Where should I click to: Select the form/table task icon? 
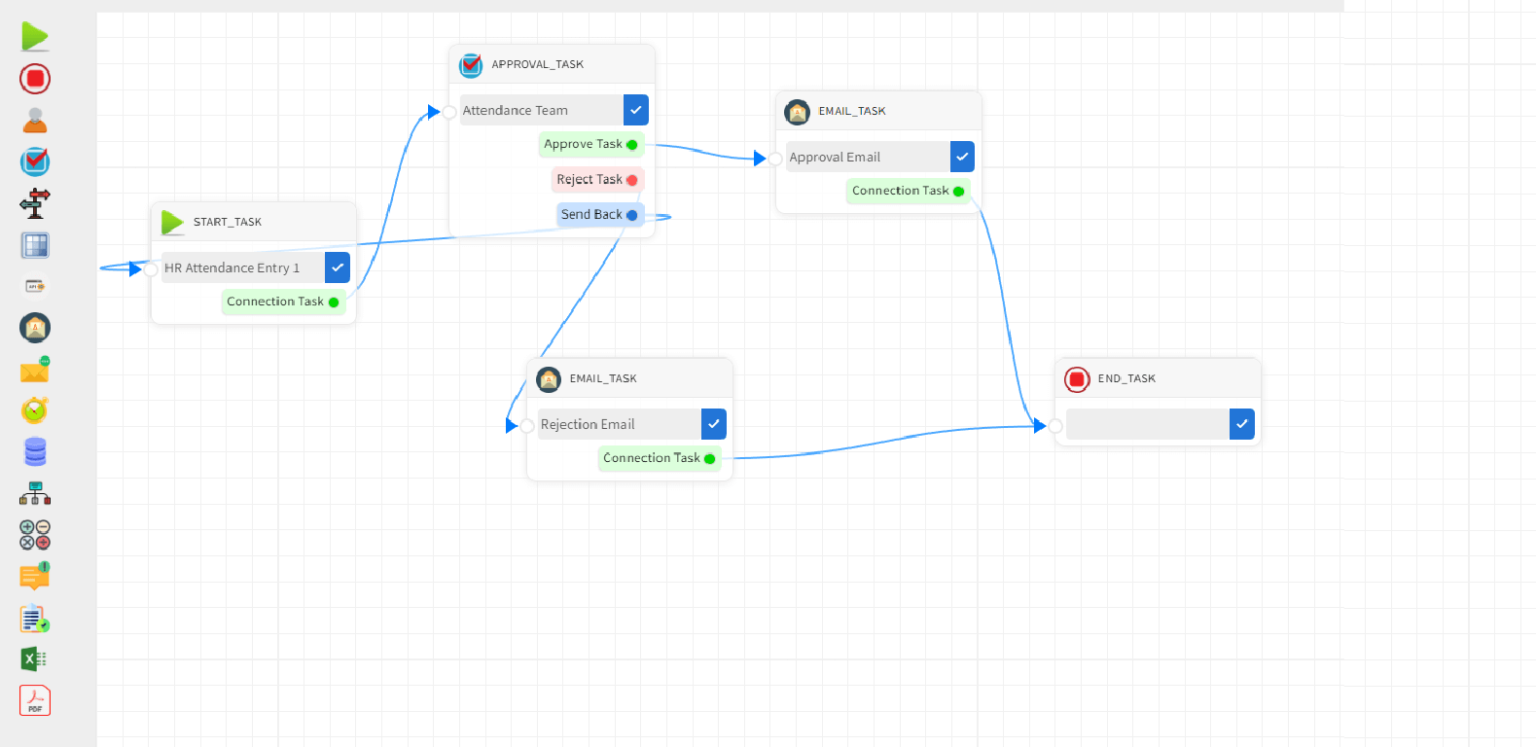pos(35,245)
